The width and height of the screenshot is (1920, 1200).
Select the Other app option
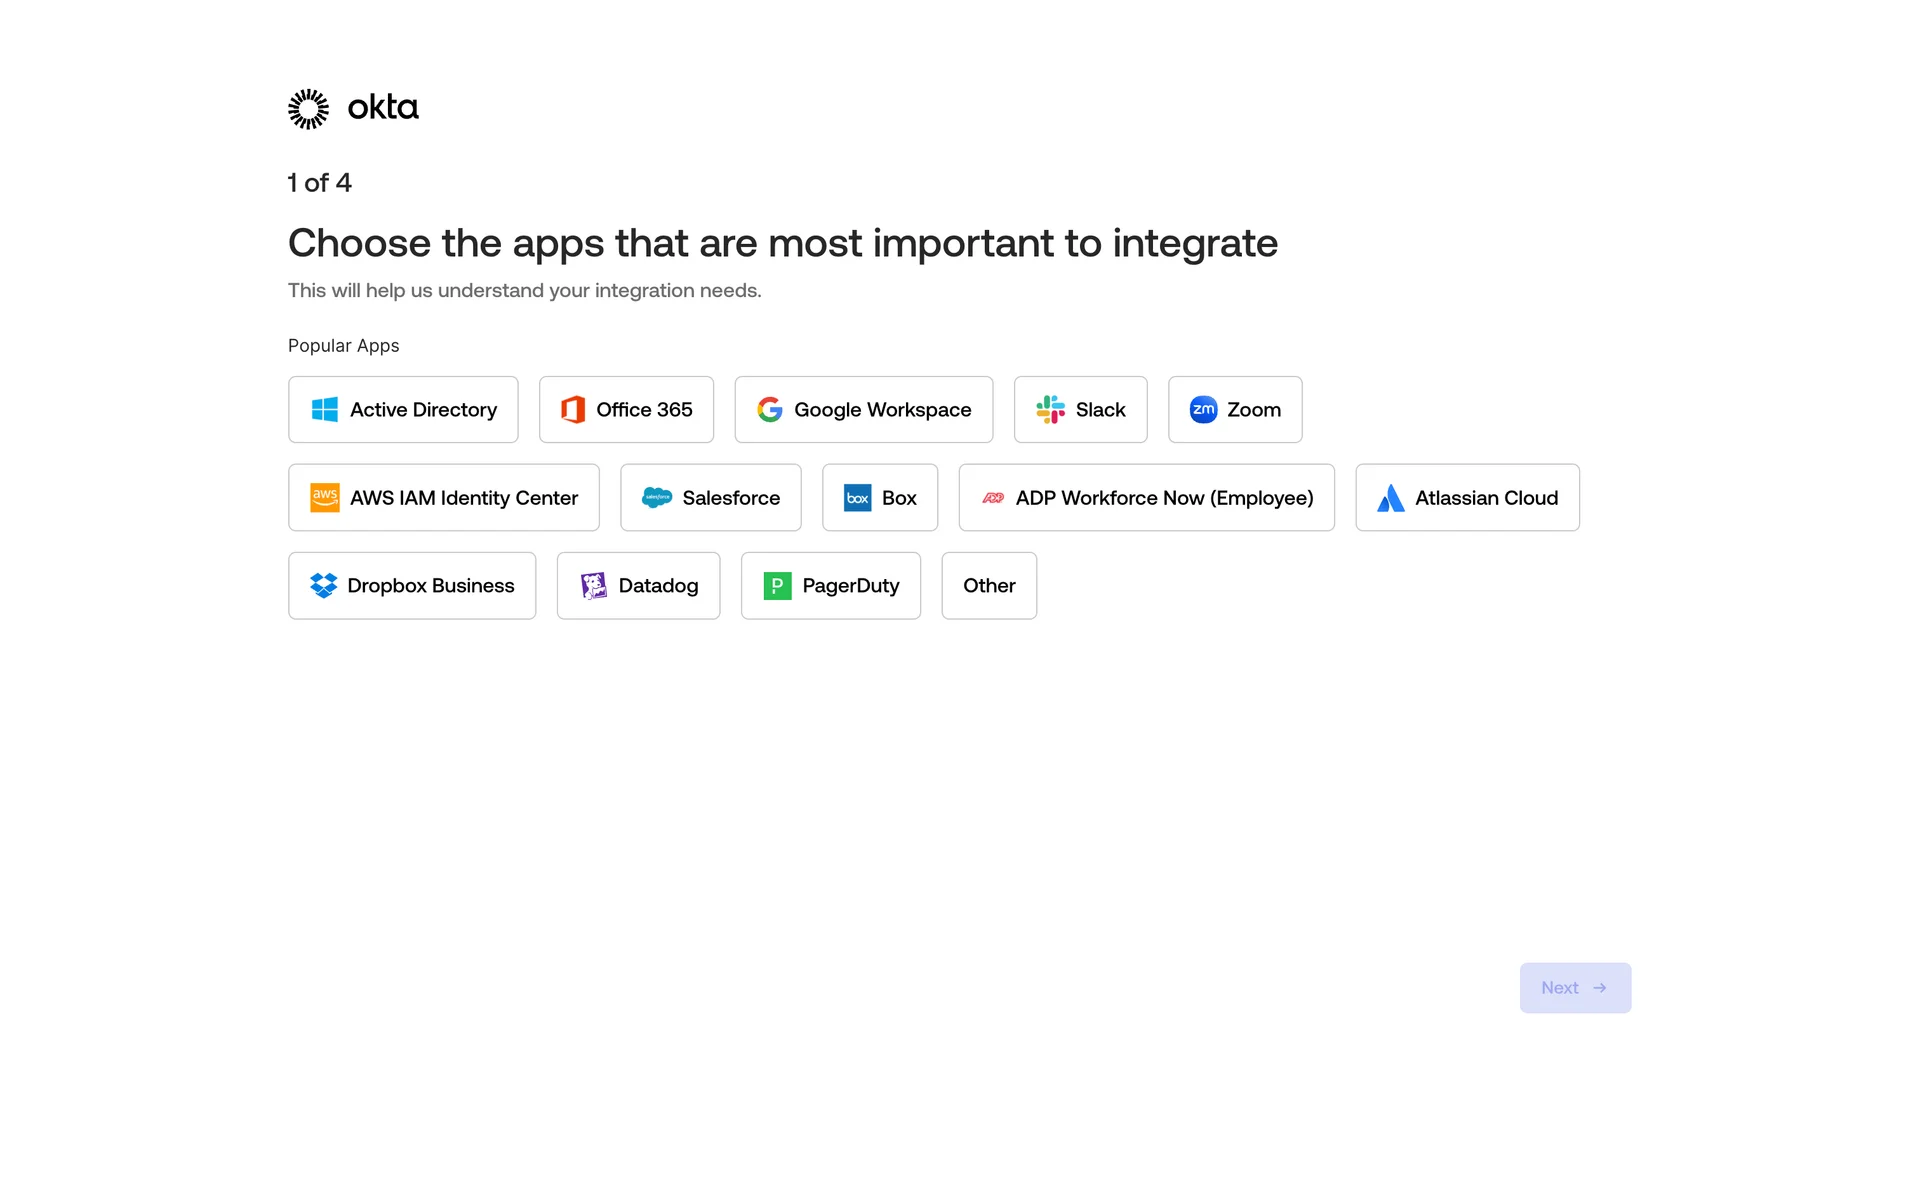click(989, 586)
